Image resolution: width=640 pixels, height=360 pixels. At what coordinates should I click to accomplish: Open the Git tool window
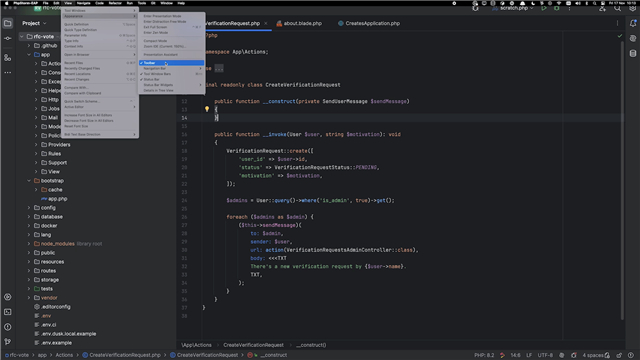[8, 342]
